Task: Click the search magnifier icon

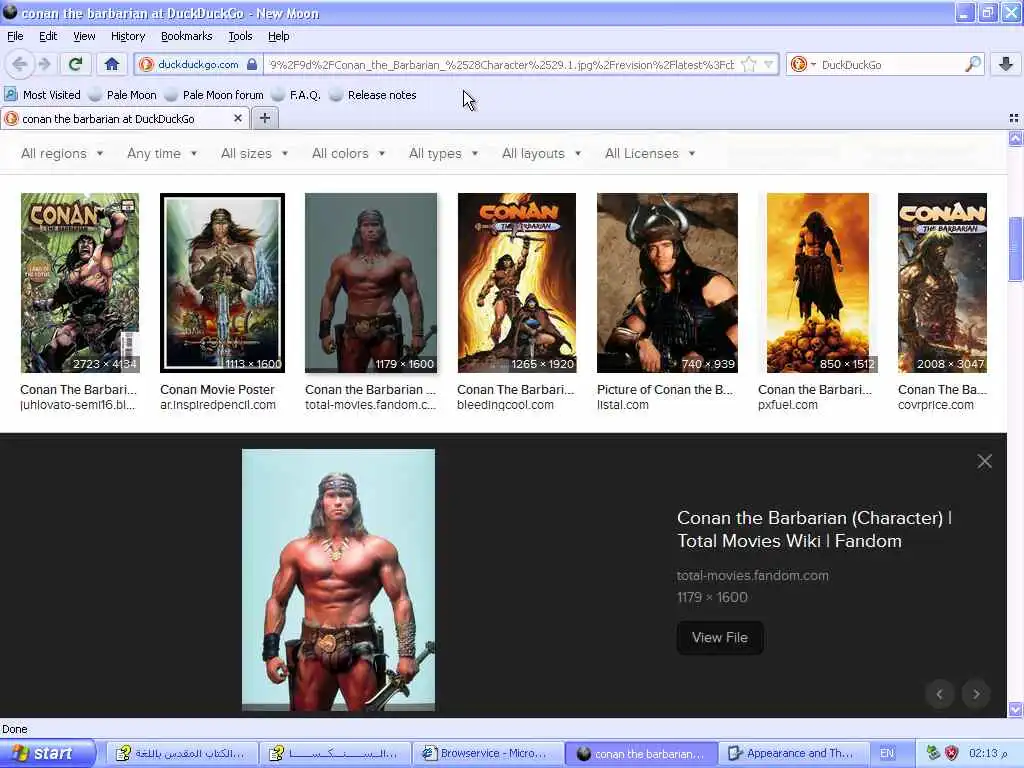Action: point(972,64)
